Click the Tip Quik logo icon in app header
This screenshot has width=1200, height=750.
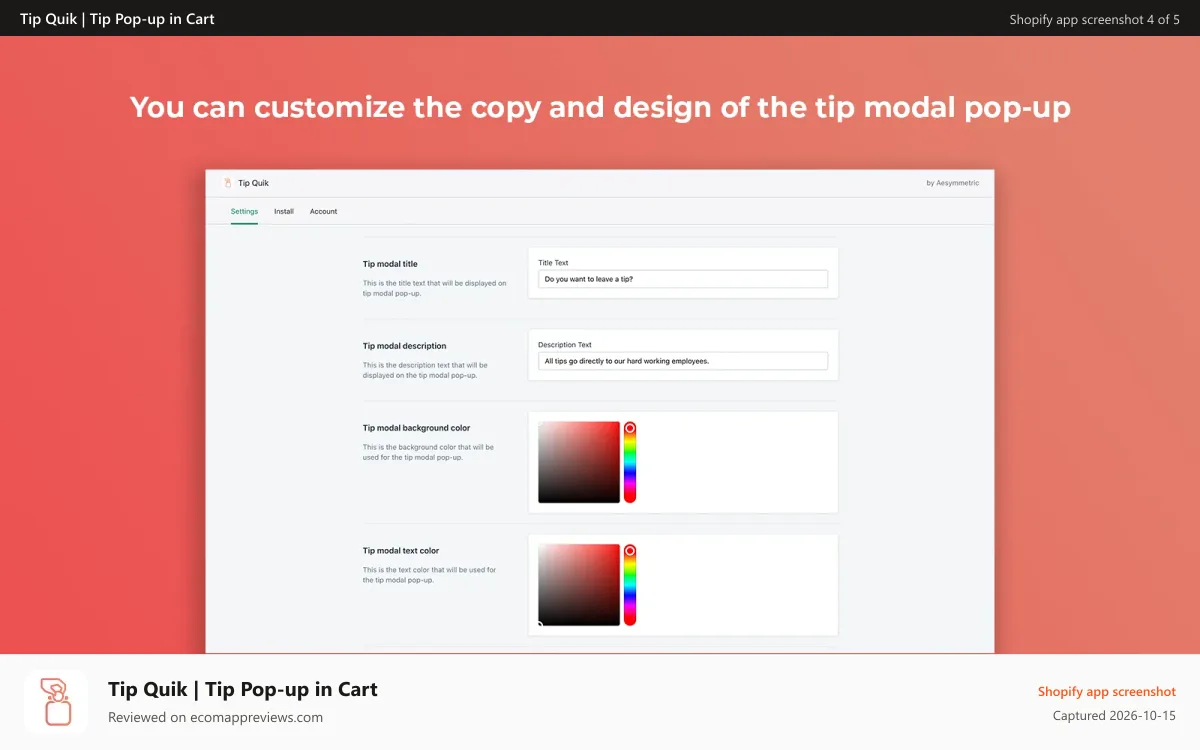pos(227,183)
